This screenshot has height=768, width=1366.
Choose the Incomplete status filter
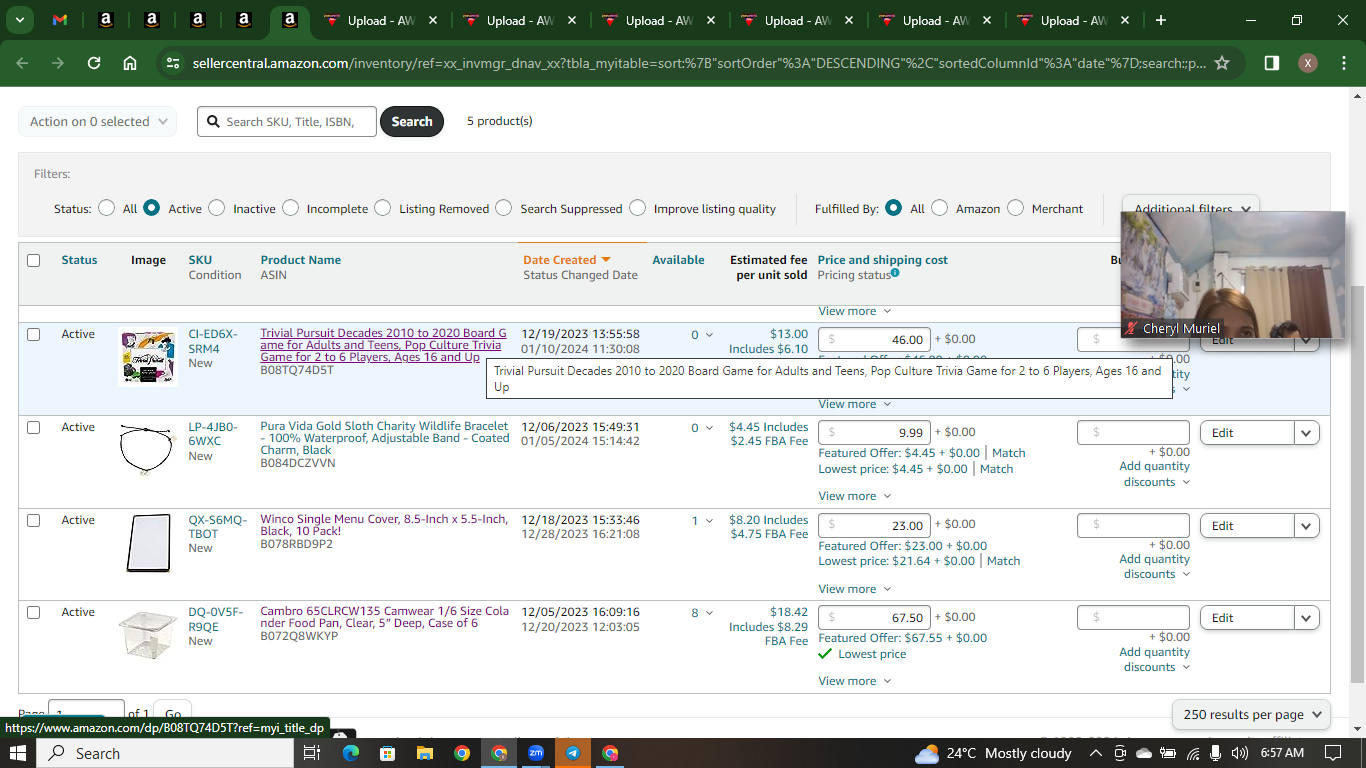pyautogui.click(x=290, y=208)
